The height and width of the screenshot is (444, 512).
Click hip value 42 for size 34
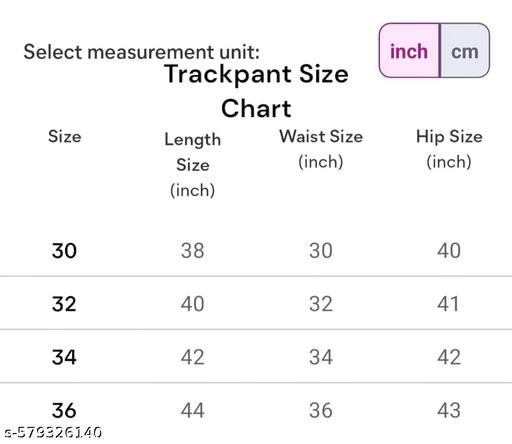click(x=449, y=357)
